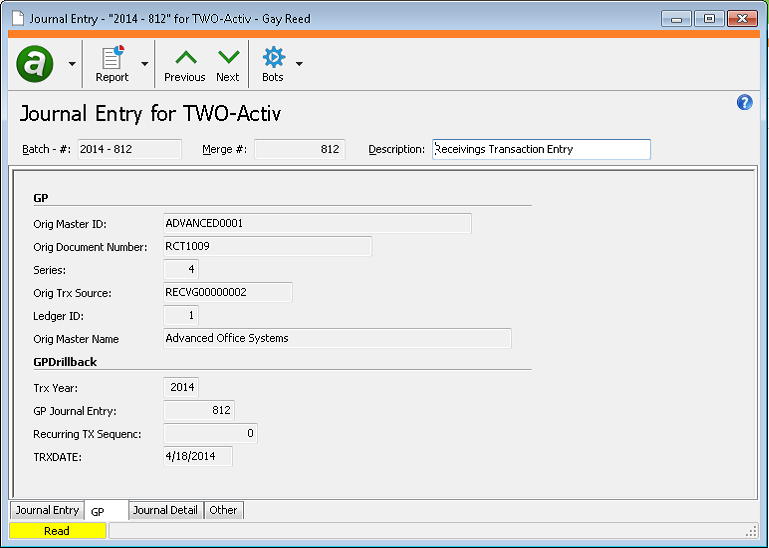Expand the Bots dropdown arrow
The image size is (769, 548).
[299, 64]
